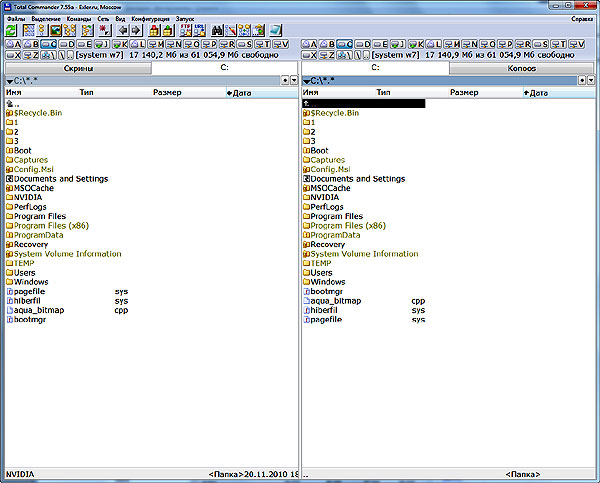Image resolution: width=600 pixels, height=483 pixels.
Task: Click the green Refresh icon in the toolbar
Action: pos(9,31)
